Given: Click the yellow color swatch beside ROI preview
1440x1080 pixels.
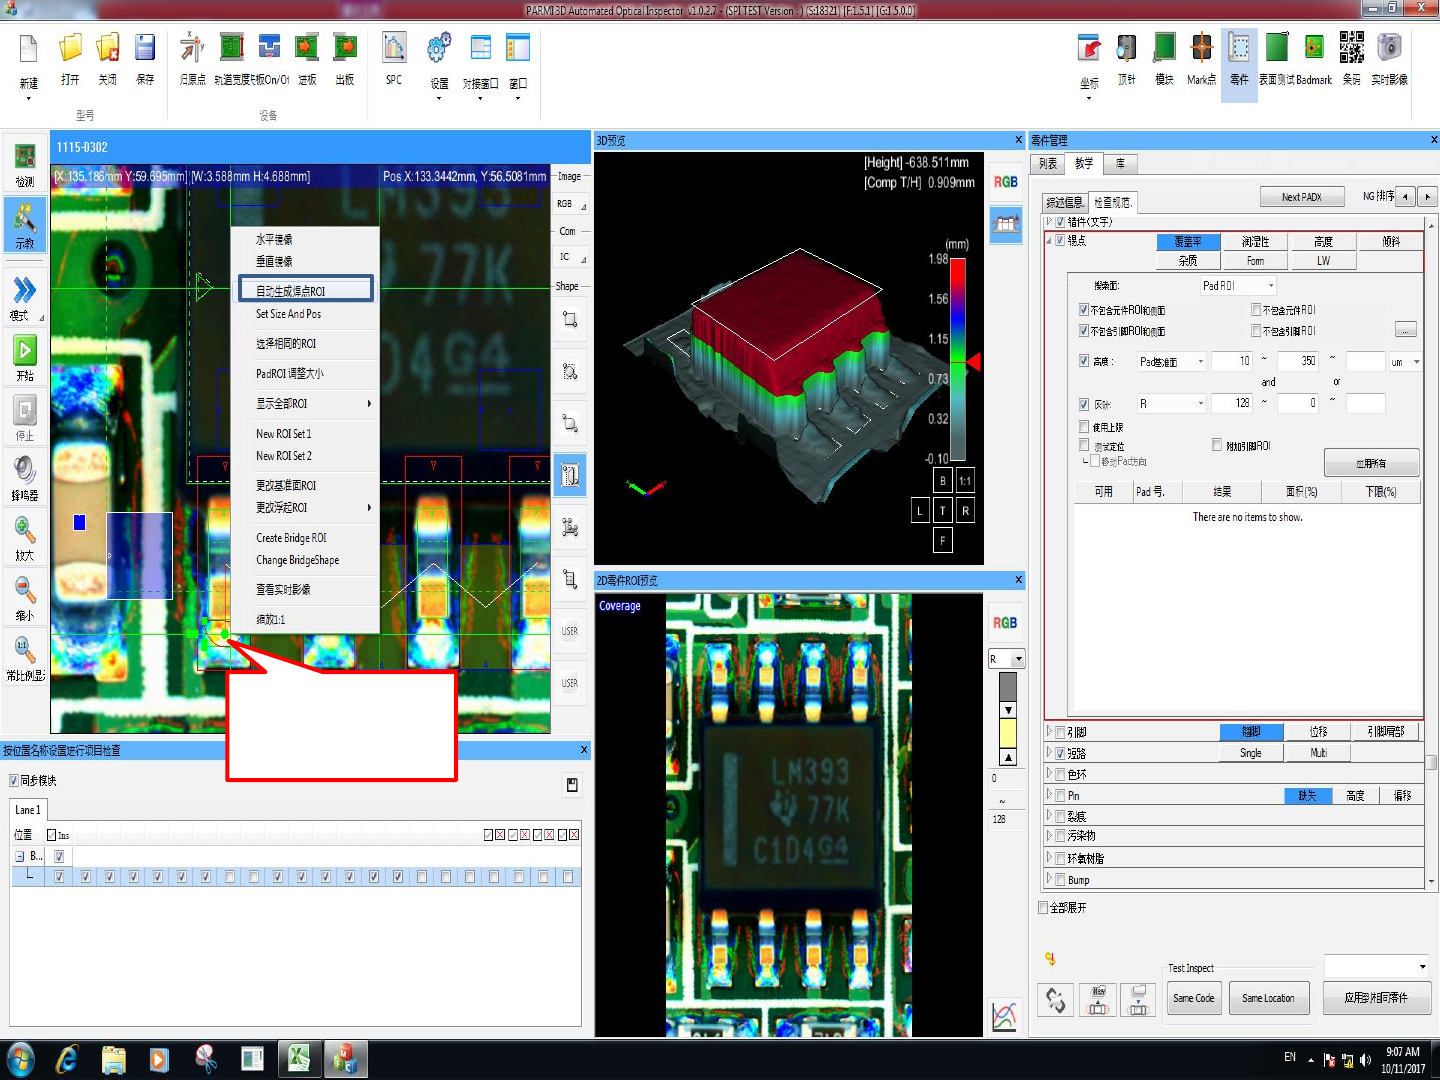Looking at the screenshot, I should [1008, 733].
